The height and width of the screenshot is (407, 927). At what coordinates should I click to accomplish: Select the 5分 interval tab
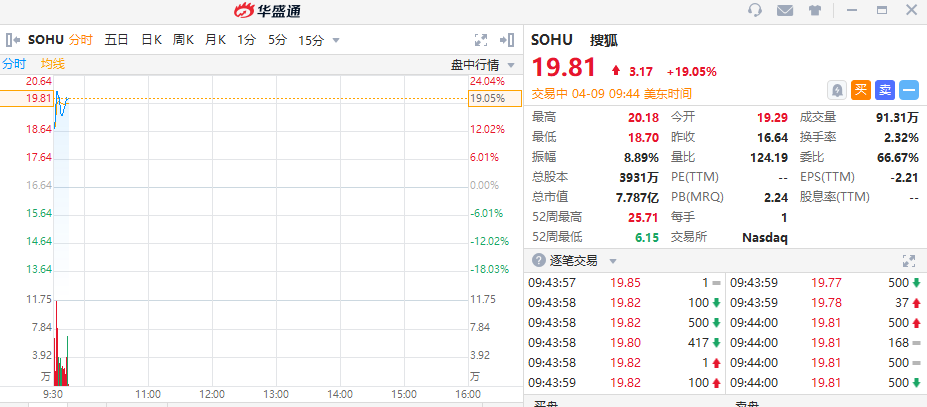tap(277, 40)
